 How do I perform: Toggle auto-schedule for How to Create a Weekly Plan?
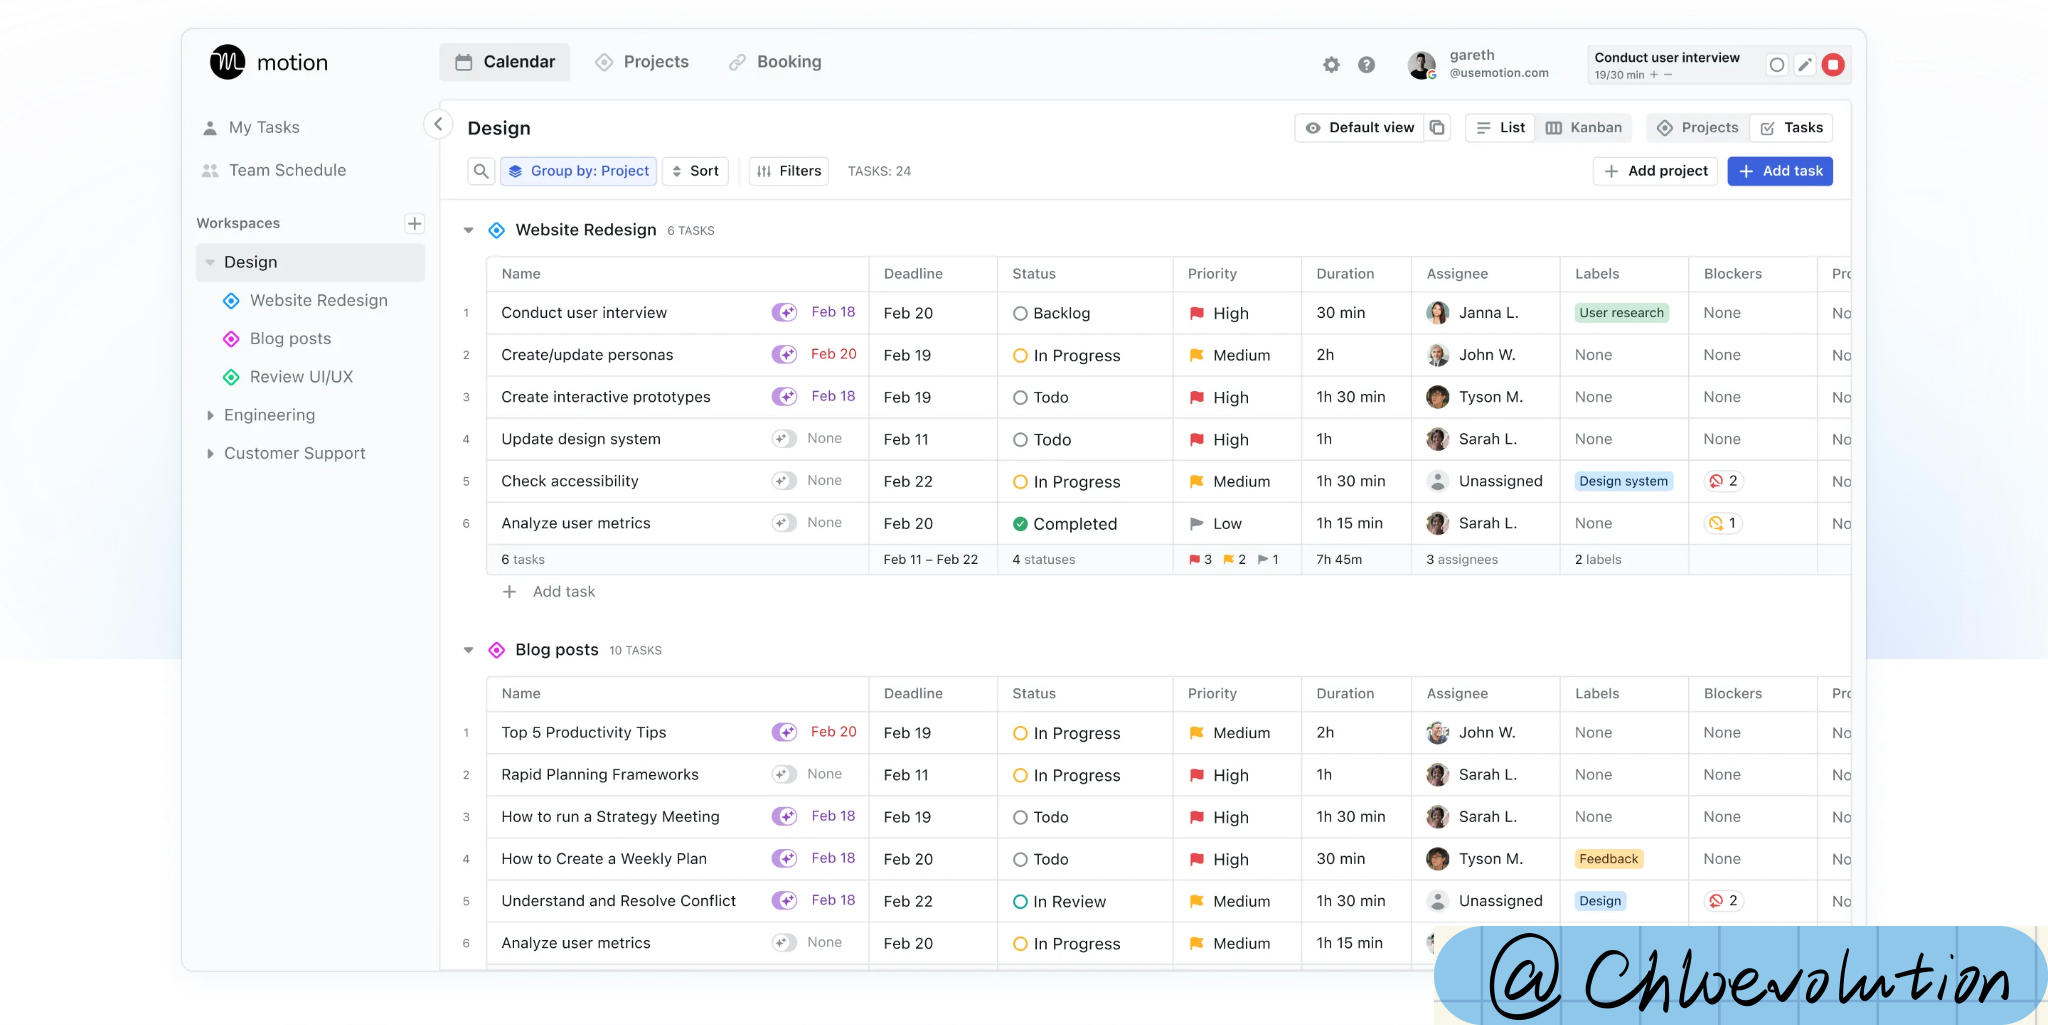point(784,858)
